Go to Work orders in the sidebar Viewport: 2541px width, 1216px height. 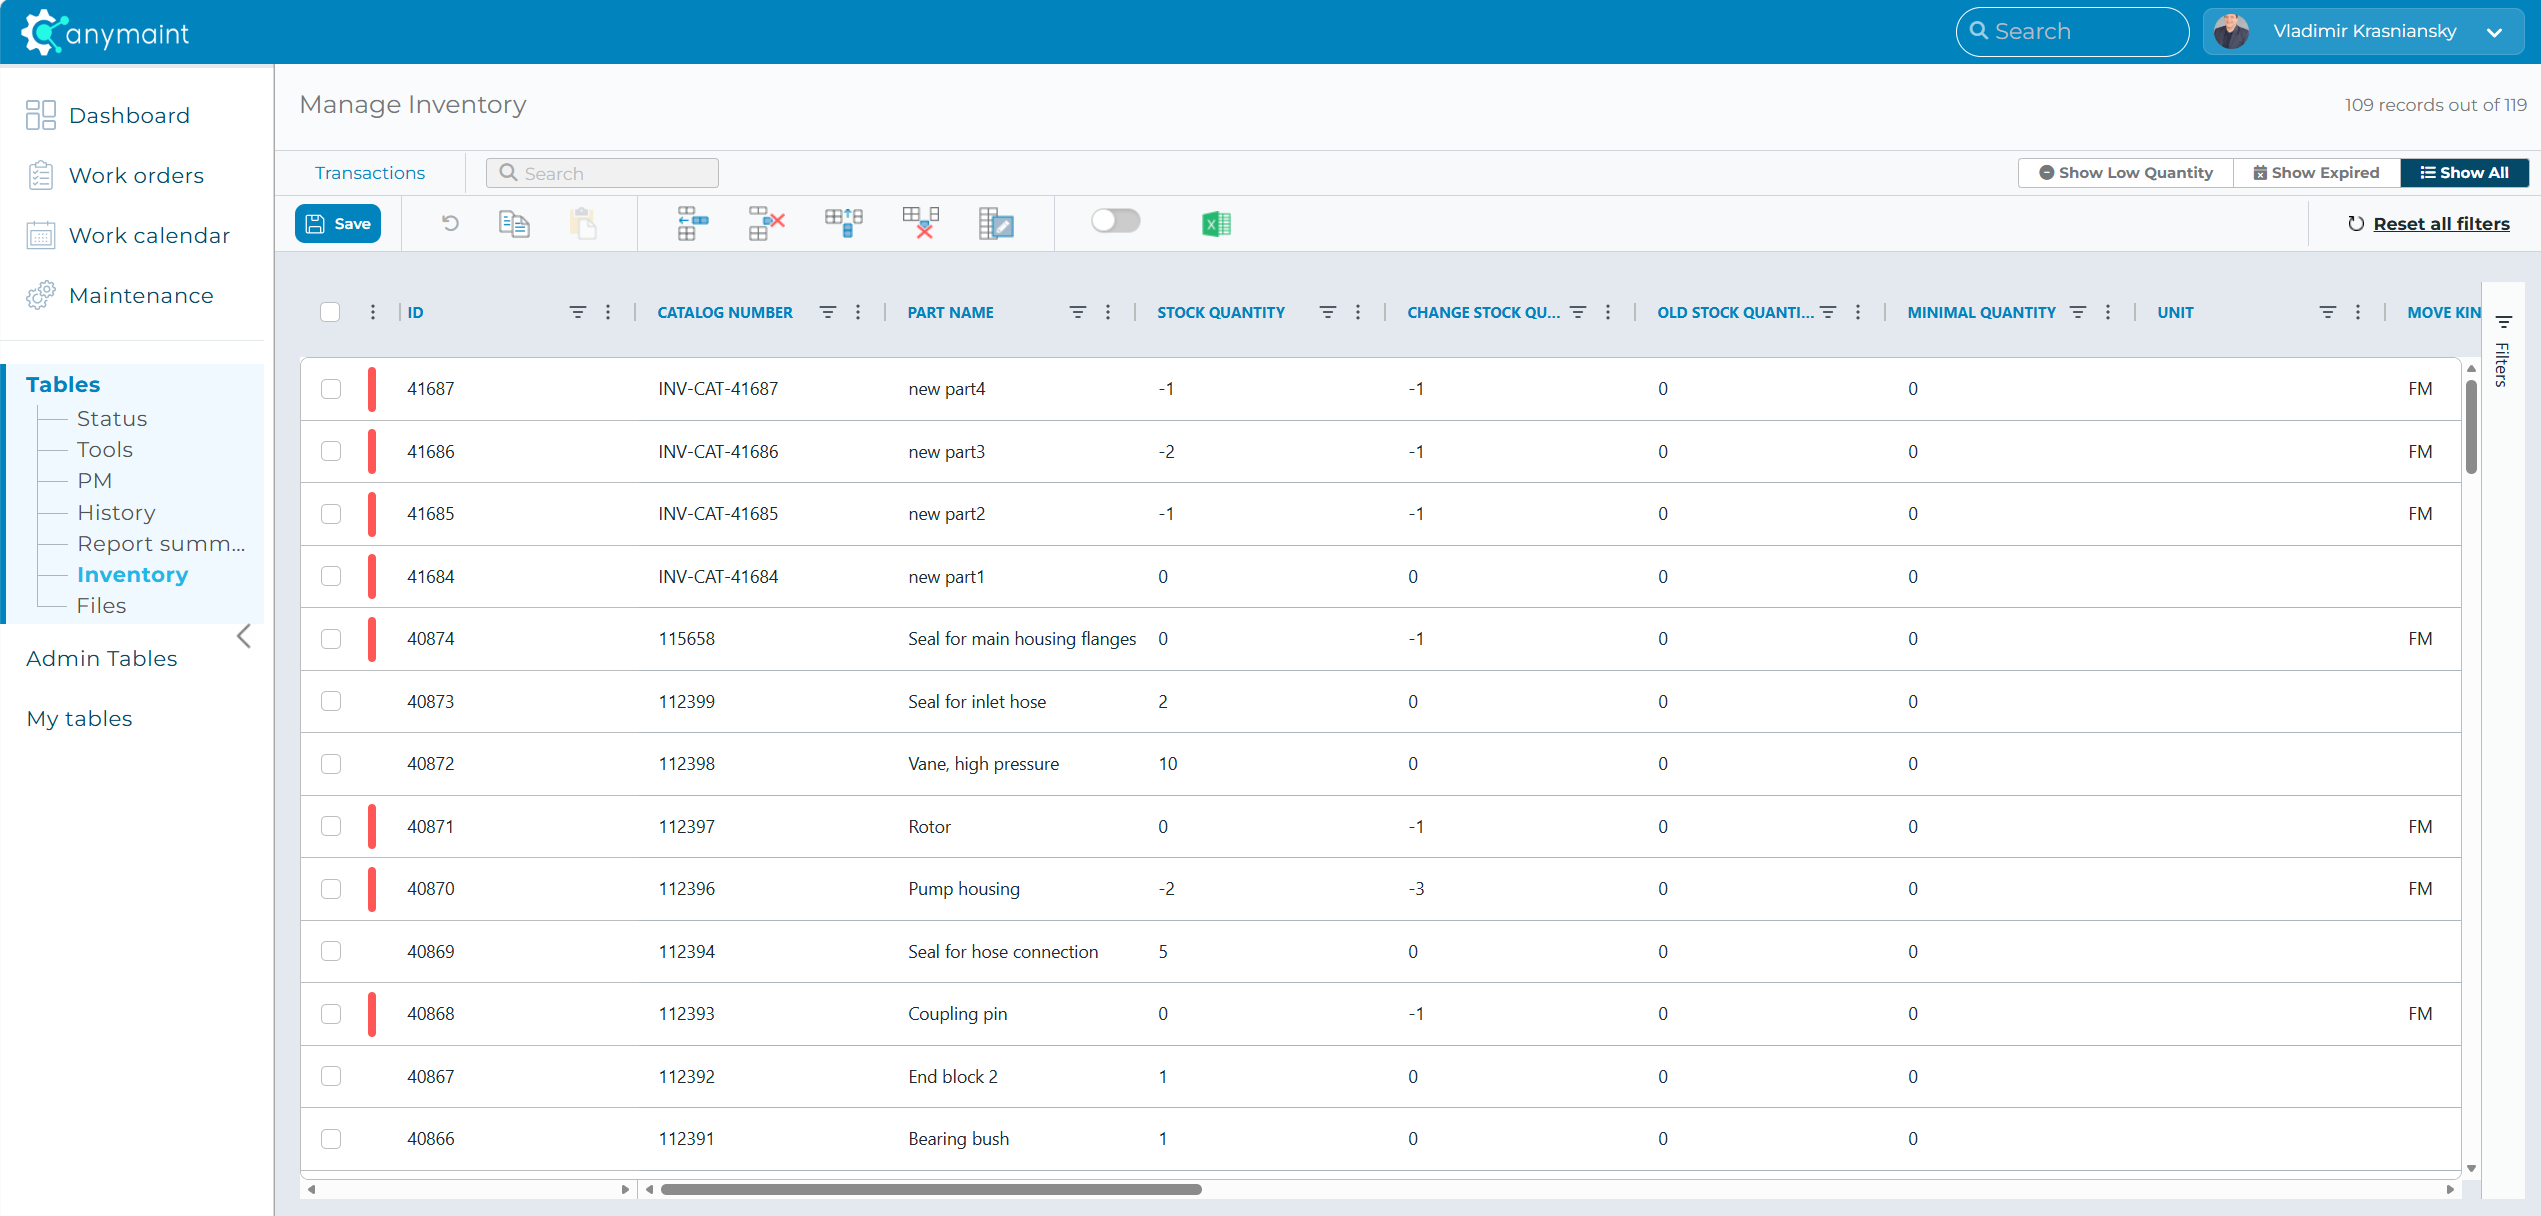136,176
